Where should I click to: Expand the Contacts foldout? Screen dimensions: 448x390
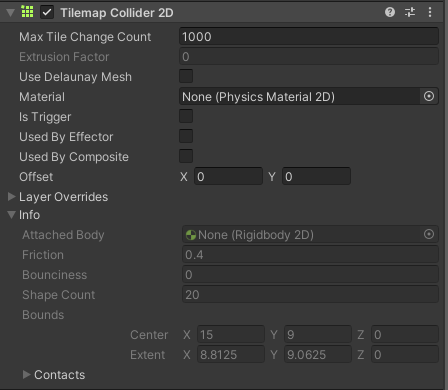pyautogui.click(x=27, y=374)
